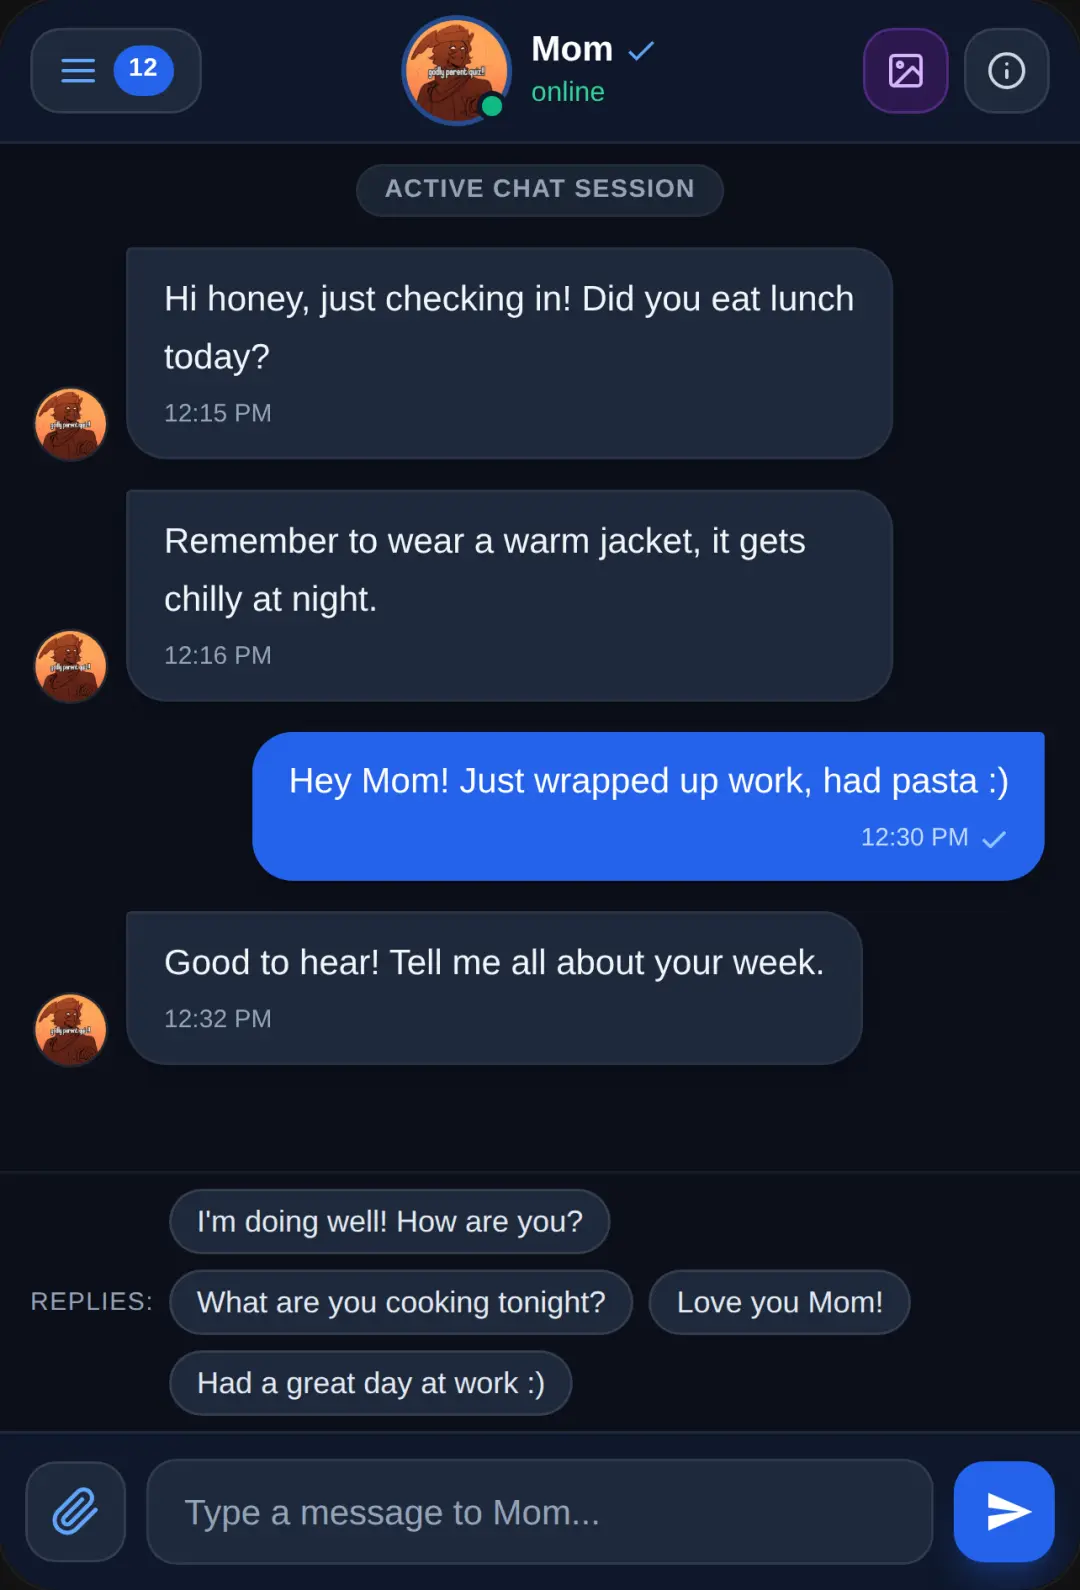Send message with paper plane icon

click(1004, 1511)
